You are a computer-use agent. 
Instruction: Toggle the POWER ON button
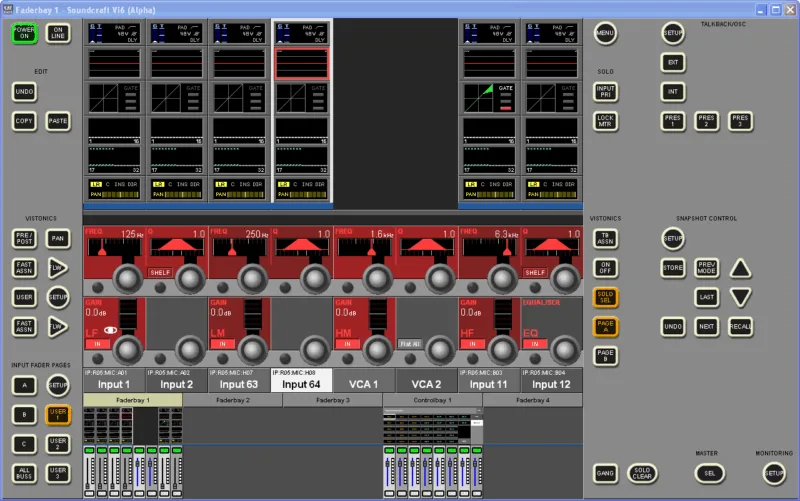pos(24,33)
